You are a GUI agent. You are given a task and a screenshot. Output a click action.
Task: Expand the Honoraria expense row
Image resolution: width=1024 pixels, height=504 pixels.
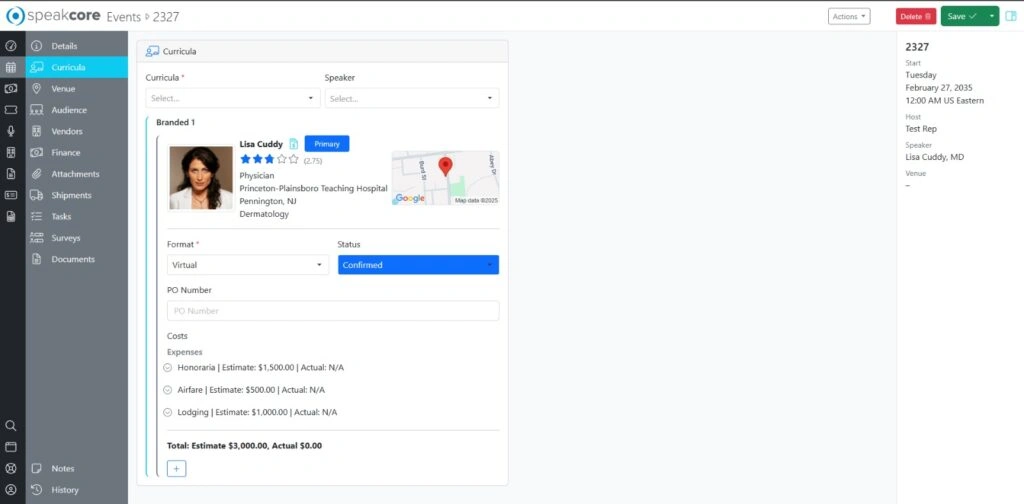point(168,368)
